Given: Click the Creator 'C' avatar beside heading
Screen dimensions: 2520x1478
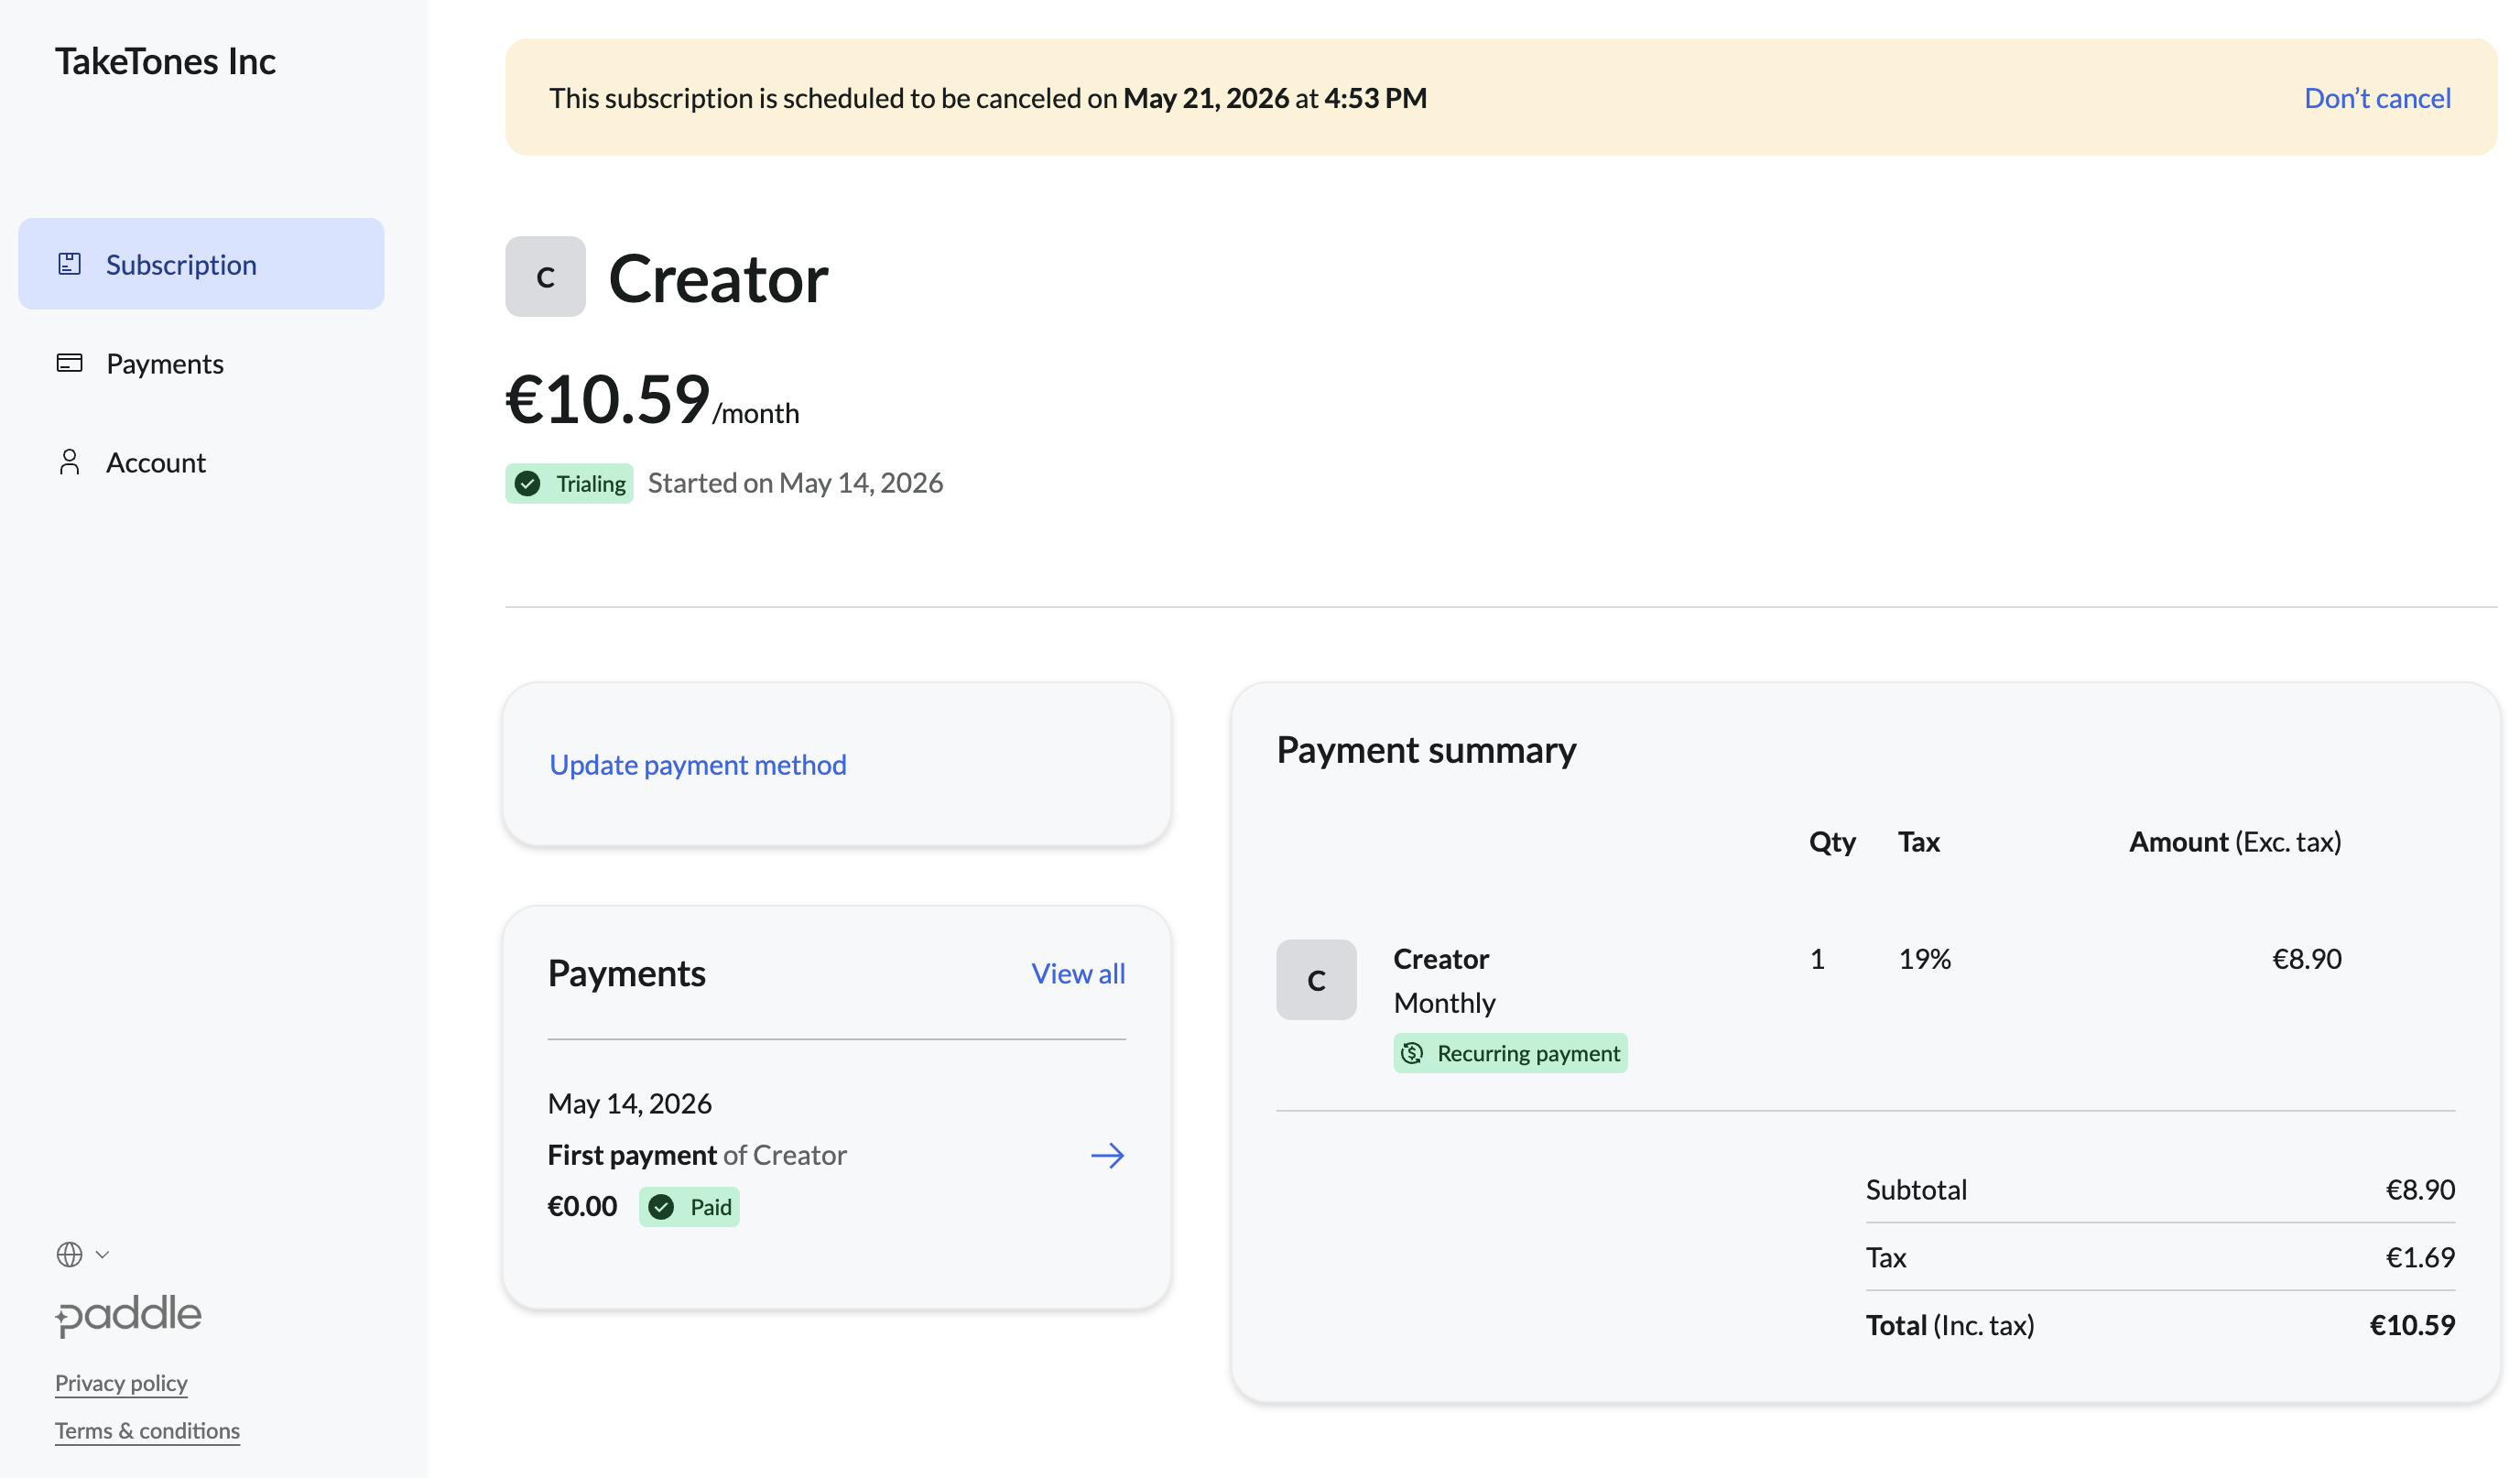Looking at the screenshot, I should 545,277.
